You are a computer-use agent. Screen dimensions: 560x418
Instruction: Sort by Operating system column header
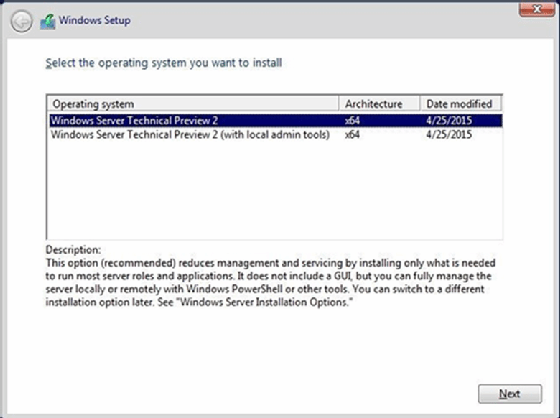tap(193, 104)
